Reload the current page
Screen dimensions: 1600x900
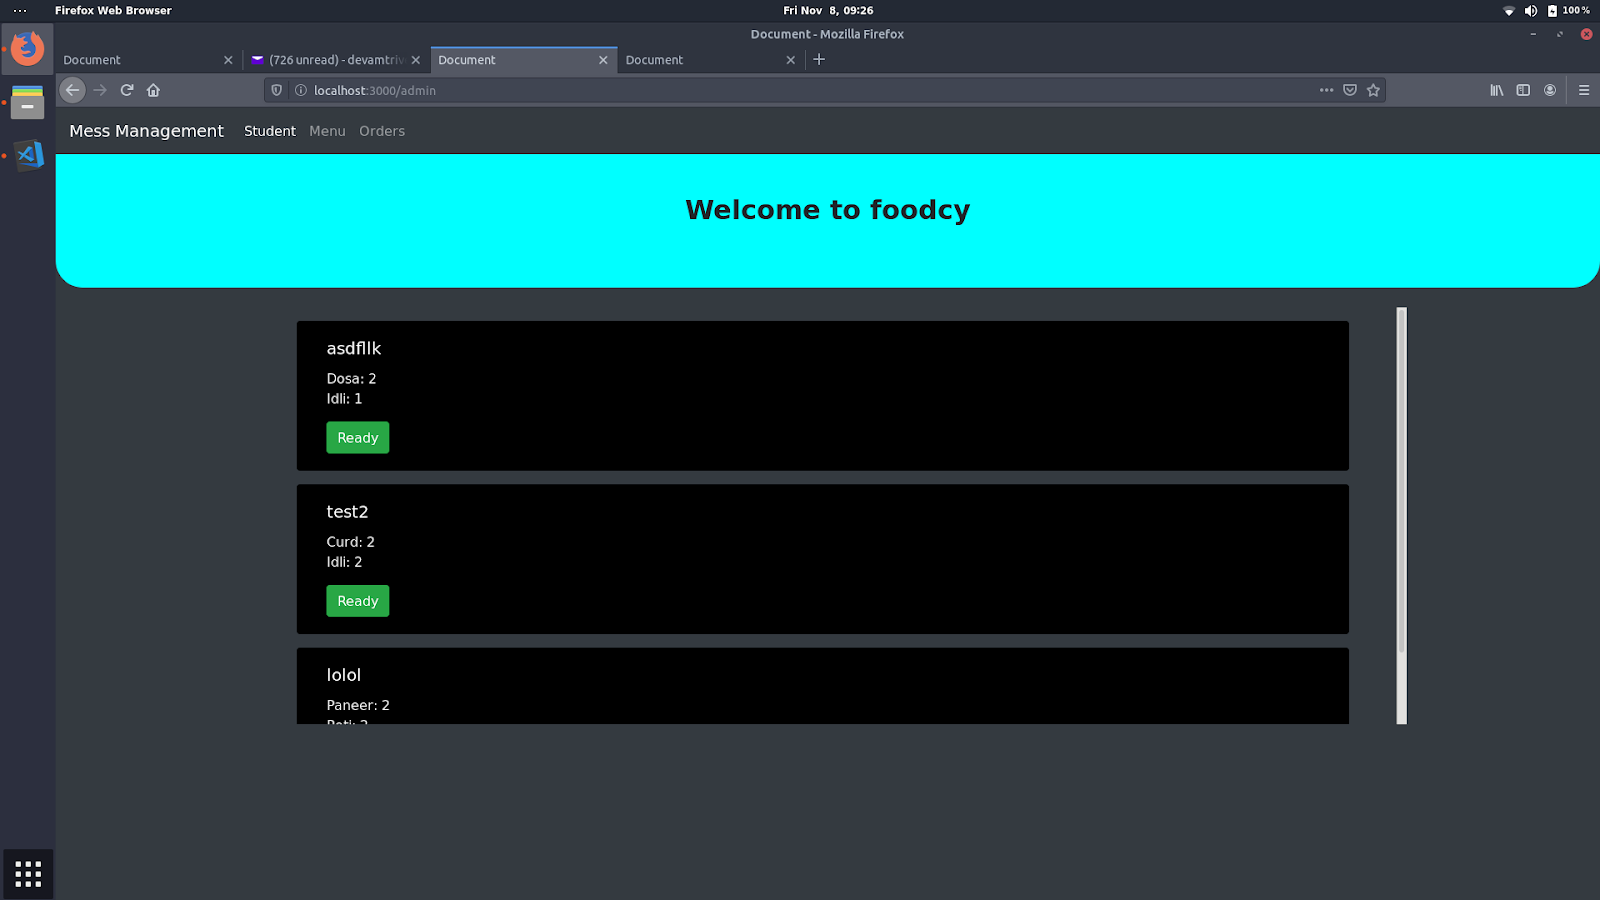coord(127,90)
